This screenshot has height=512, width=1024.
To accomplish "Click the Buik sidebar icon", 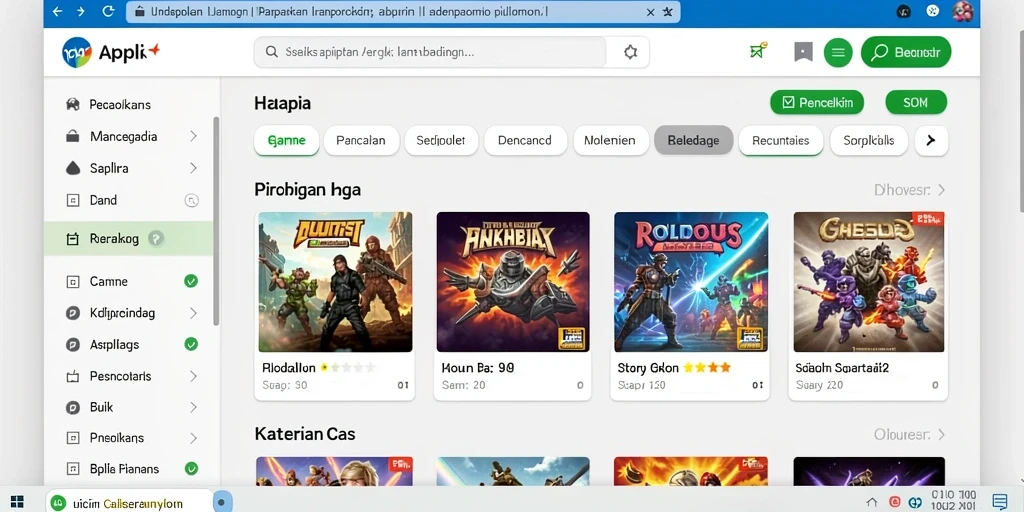I will (x=72, y=408).
